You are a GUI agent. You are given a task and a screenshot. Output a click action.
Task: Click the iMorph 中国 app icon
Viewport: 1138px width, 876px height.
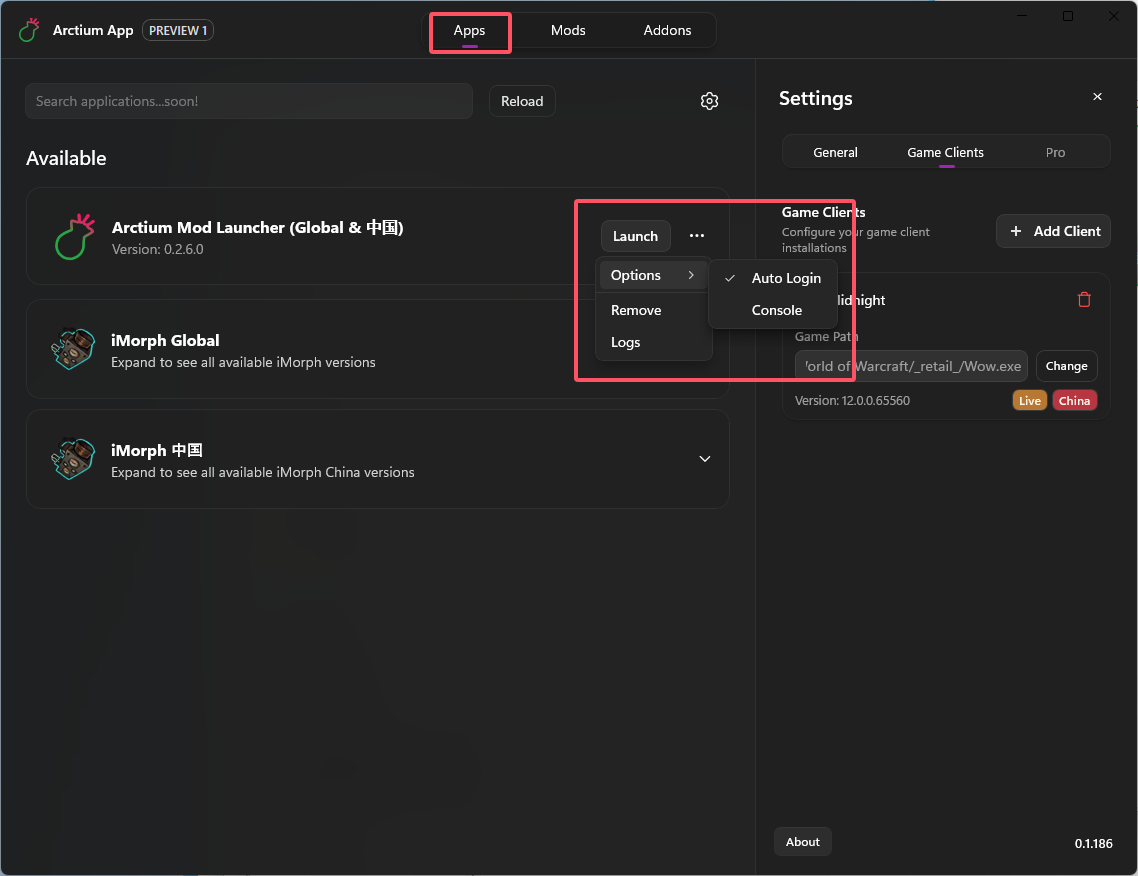click(x=72, y=459)
